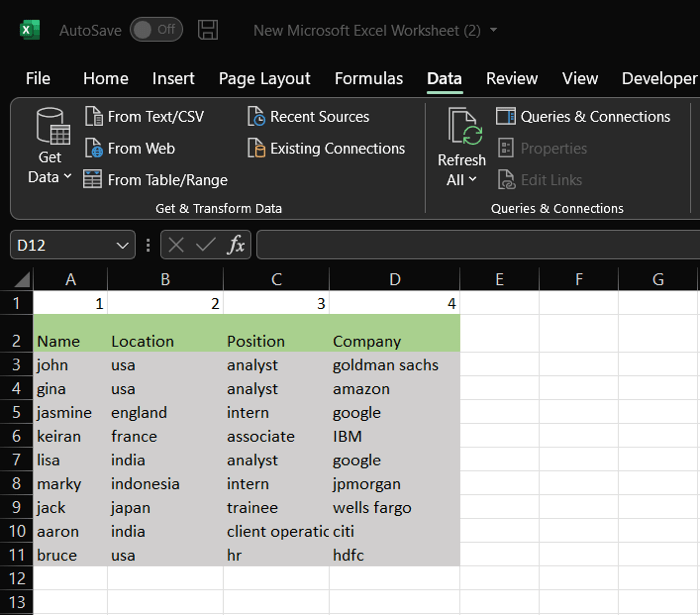Expand the Refresh All dropdown arrow
Screen dimensions: 700x615
pos(472,179)
